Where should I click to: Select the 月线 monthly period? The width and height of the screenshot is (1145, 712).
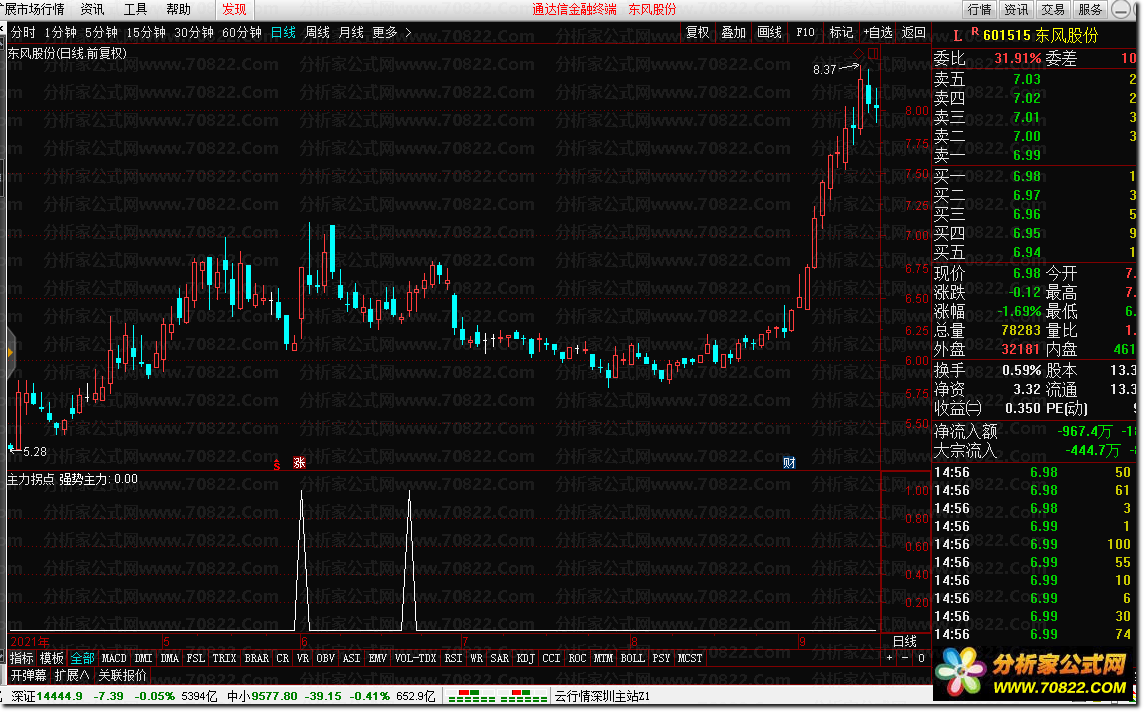pyautogui.click(x=351, y=33)
